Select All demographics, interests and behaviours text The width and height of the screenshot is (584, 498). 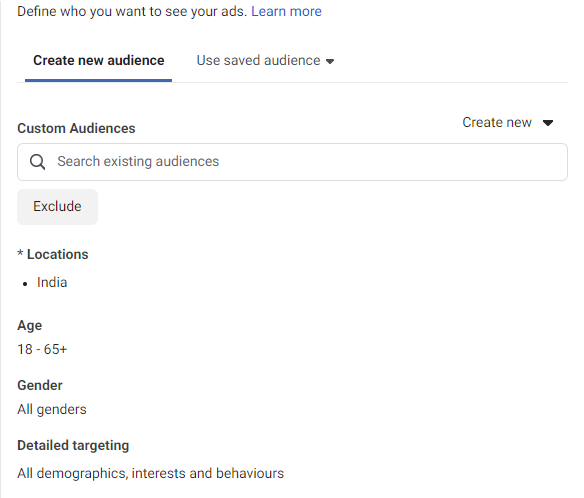click(x=150, y=473)
